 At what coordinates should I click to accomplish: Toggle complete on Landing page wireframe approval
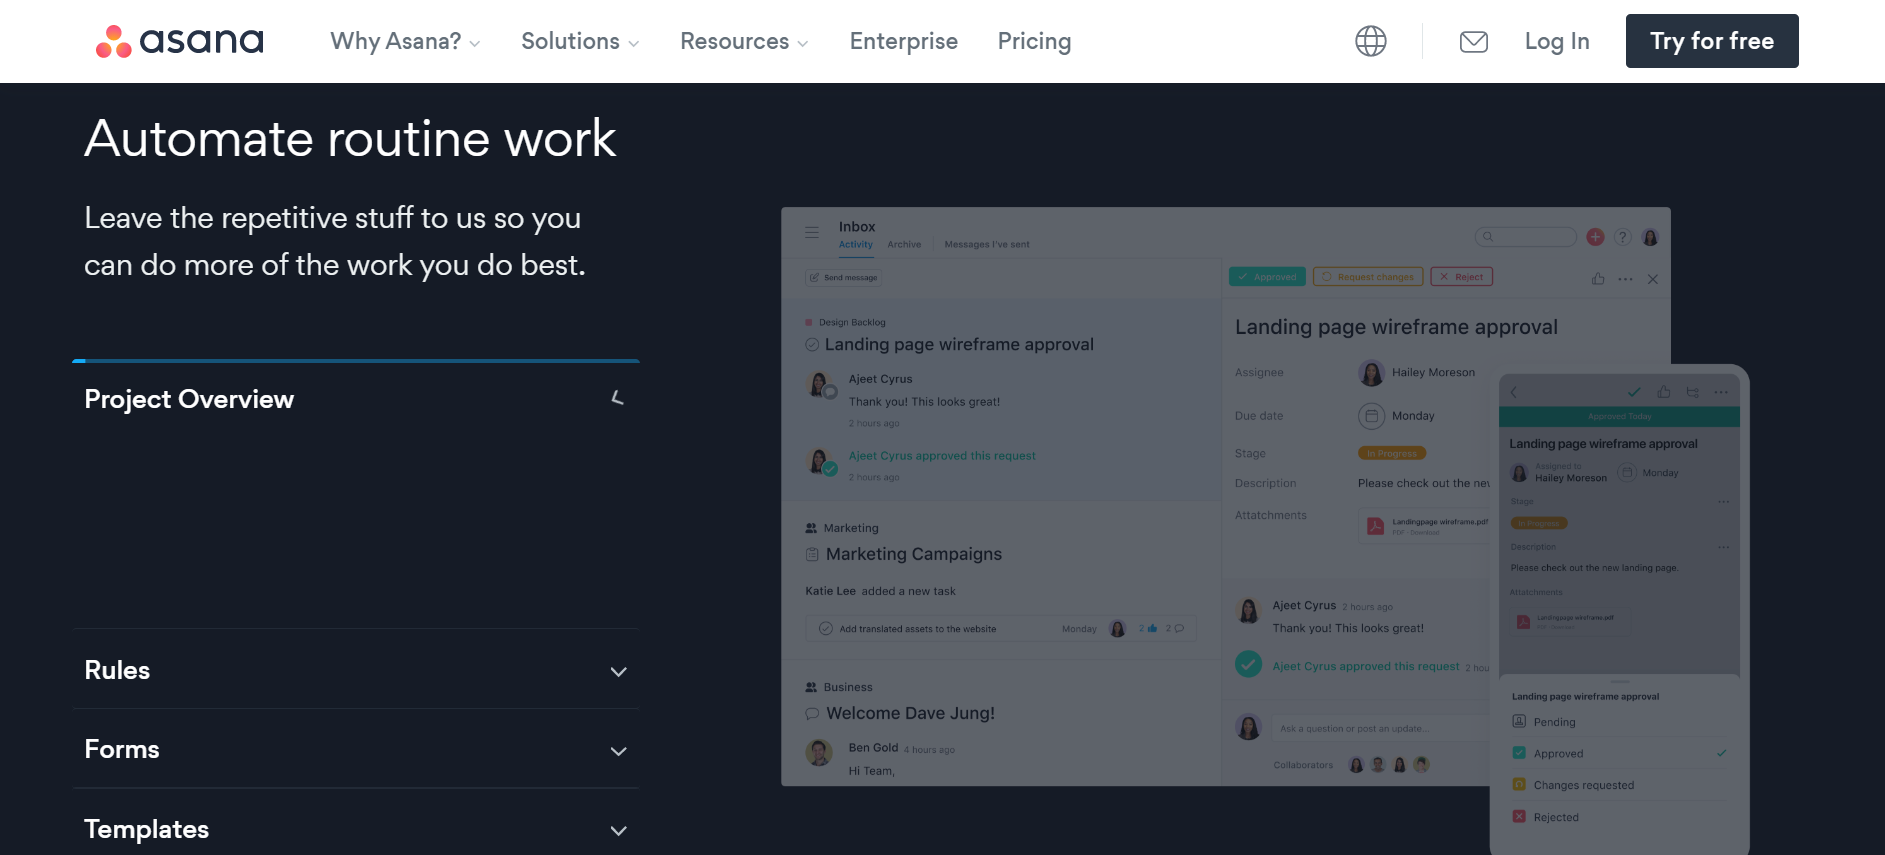812,345
